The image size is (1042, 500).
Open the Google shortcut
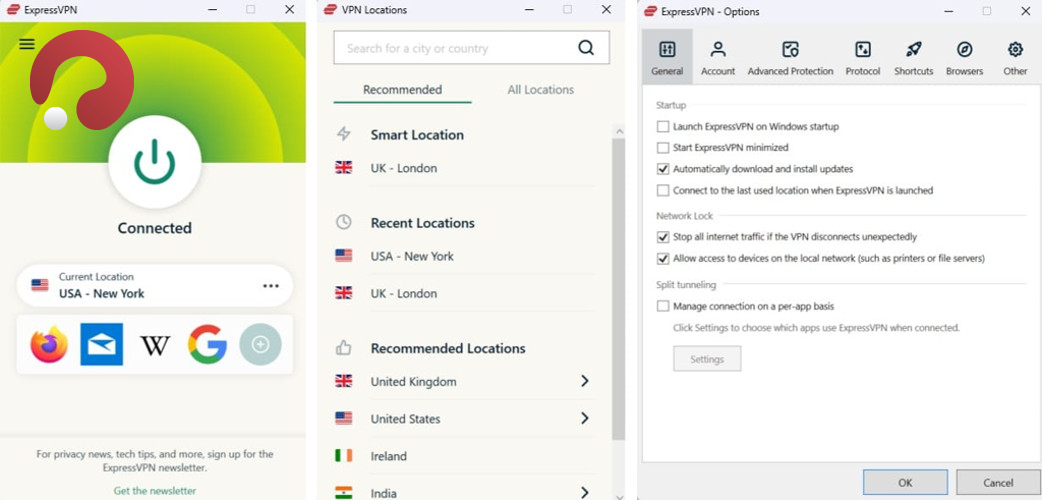click(x=207, y=344)
